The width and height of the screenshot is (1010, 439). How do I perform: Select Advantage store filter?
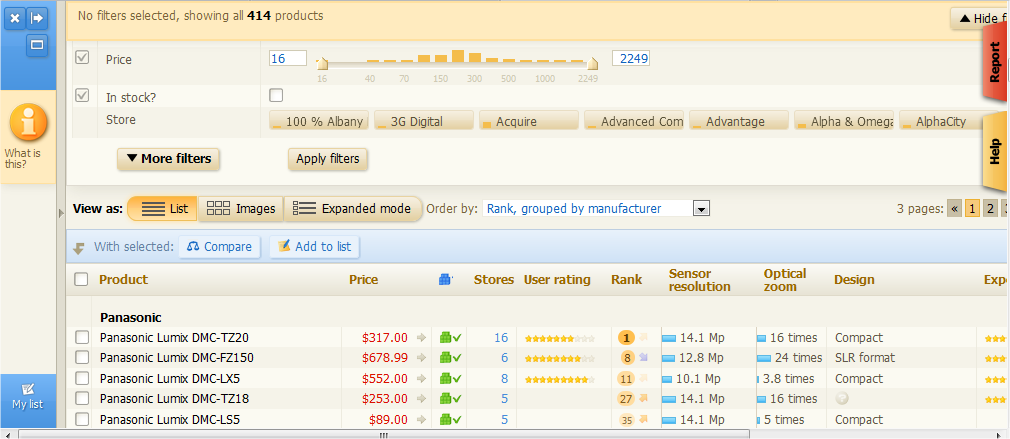739,120
